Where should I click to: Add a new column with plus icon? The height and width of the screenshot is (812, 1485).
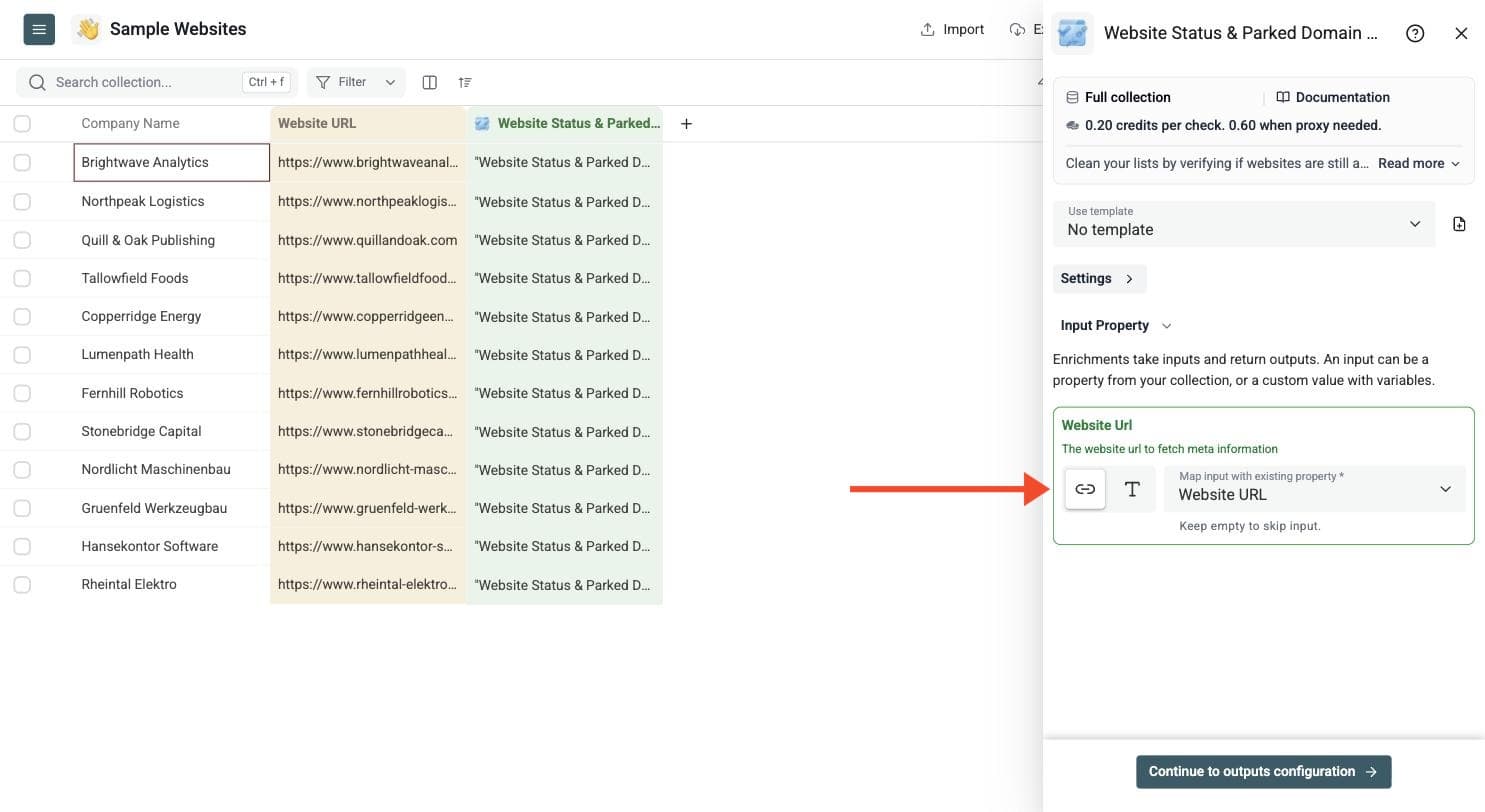(686, 124)
